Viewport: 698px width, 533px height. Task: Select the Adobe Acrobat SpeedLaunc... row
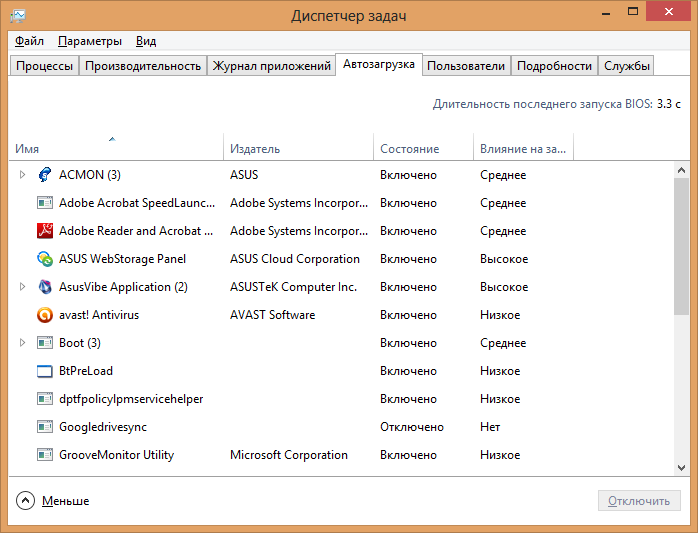[341, 203]
